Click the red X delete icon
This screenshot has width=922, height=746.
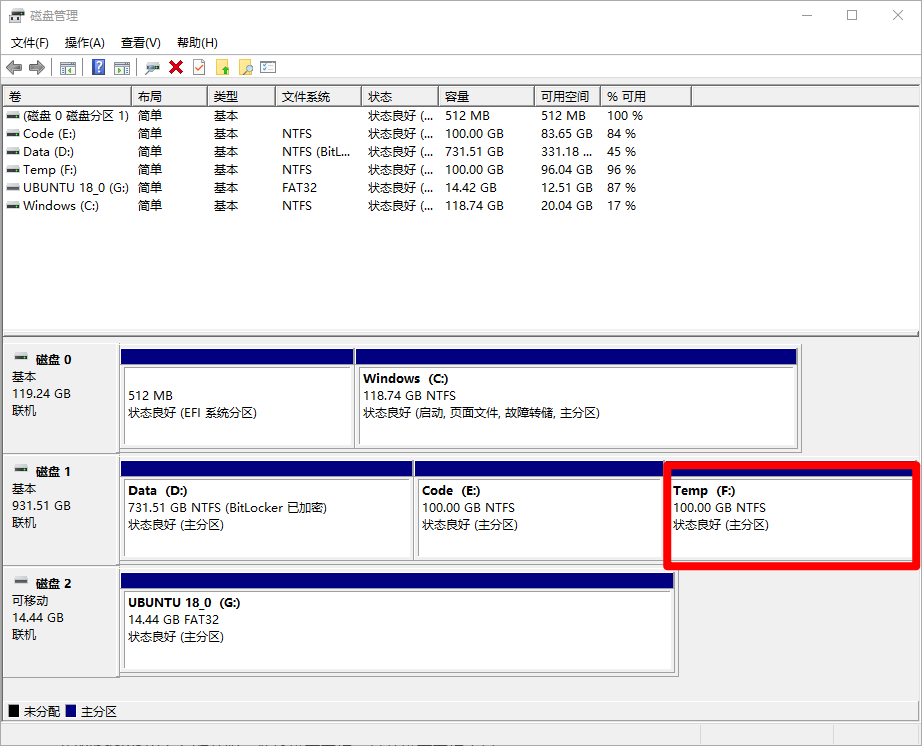[176, 68]
